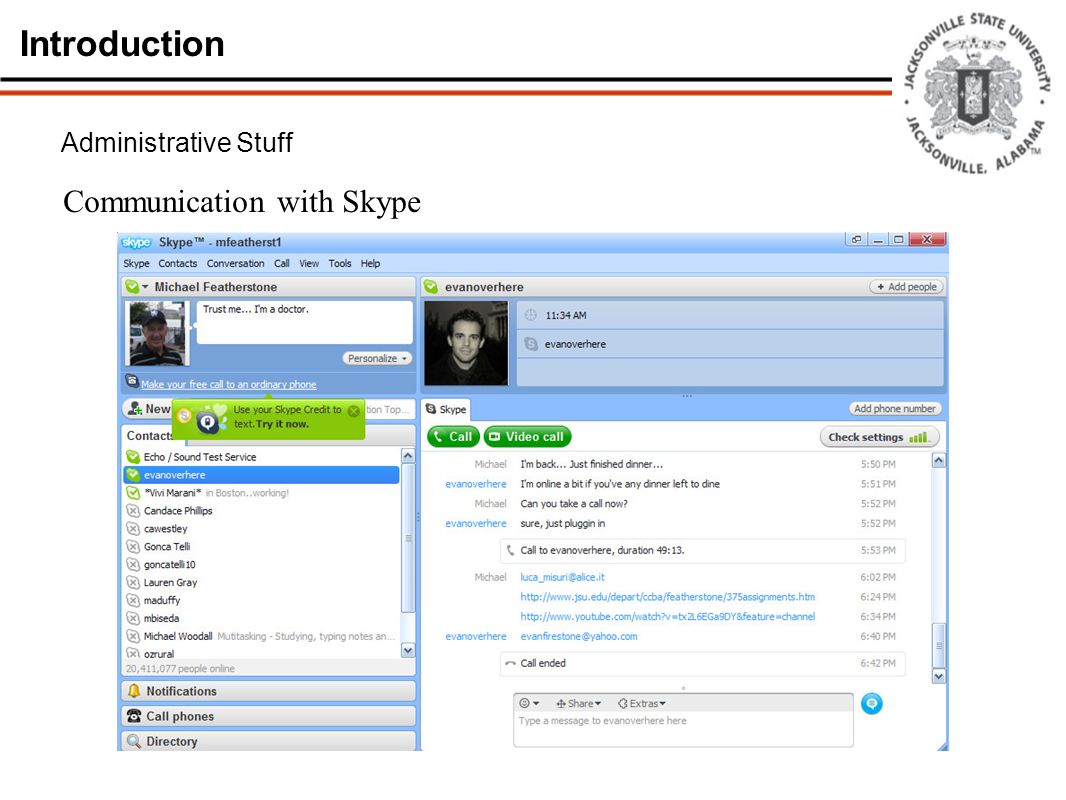Viewport: 1066px width, 800px height.
Task: Click the Call phones telephone icon
Action: 134,716
